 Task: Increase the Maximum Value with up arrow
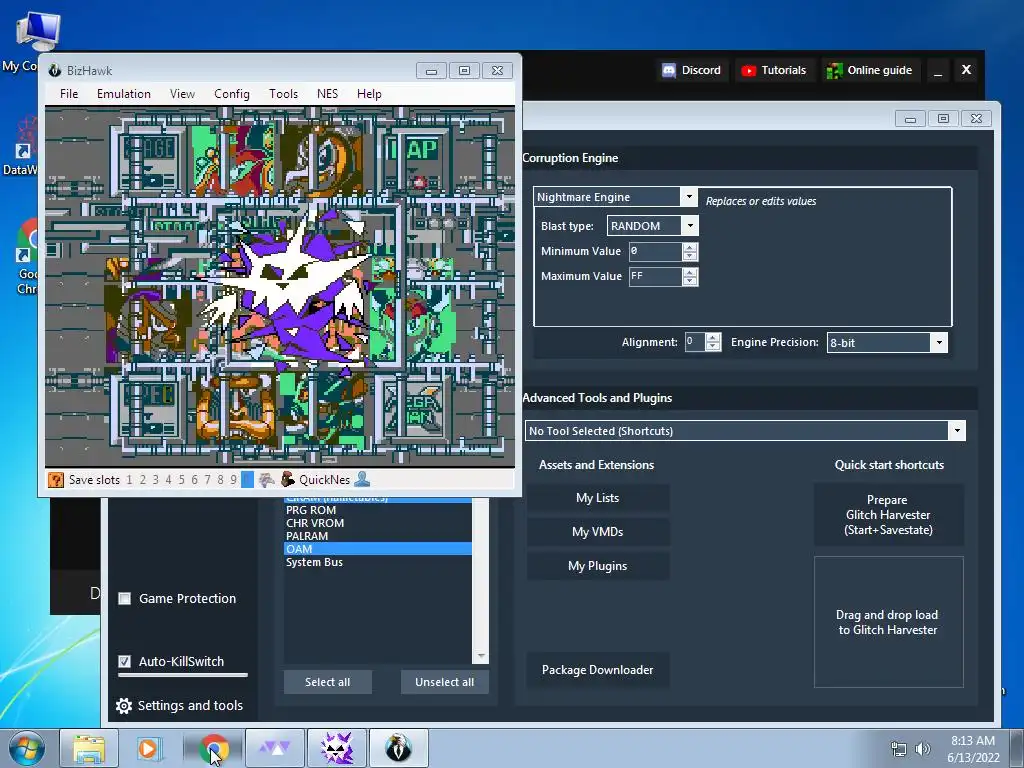(690, 272)
